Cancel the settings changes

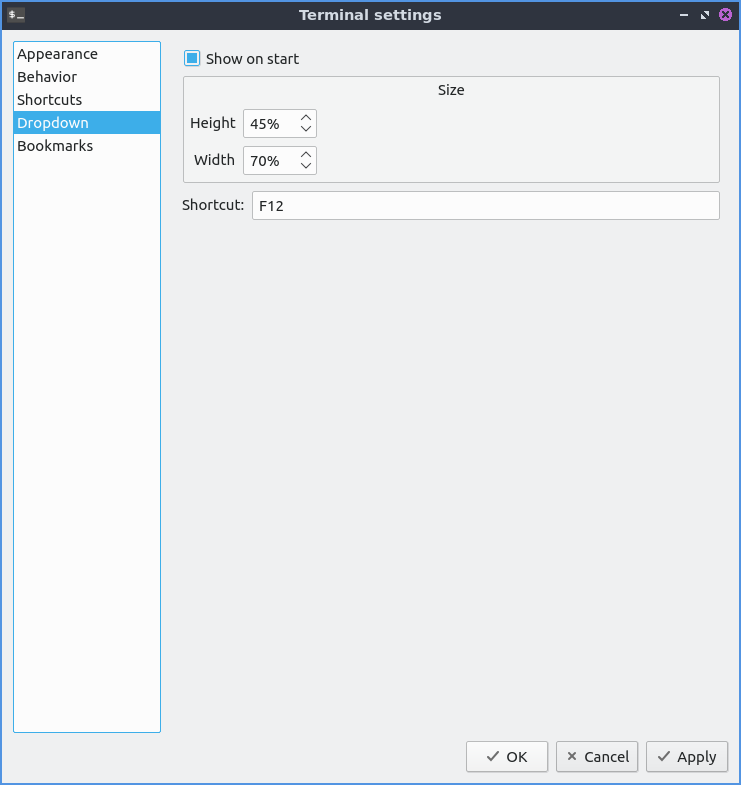coord(597,757)
